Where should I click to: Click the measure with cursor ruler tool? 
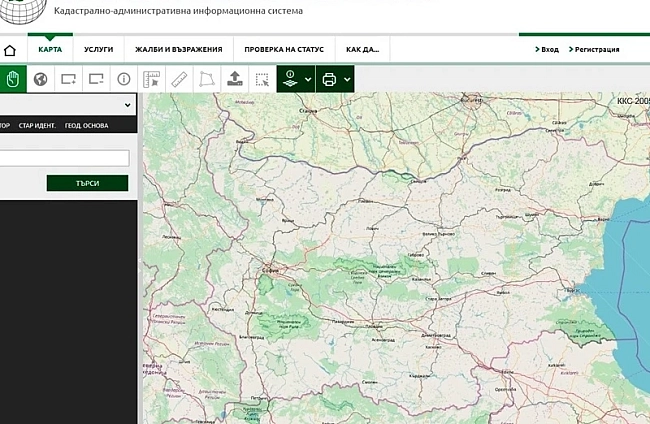click(x=152, y=78)
